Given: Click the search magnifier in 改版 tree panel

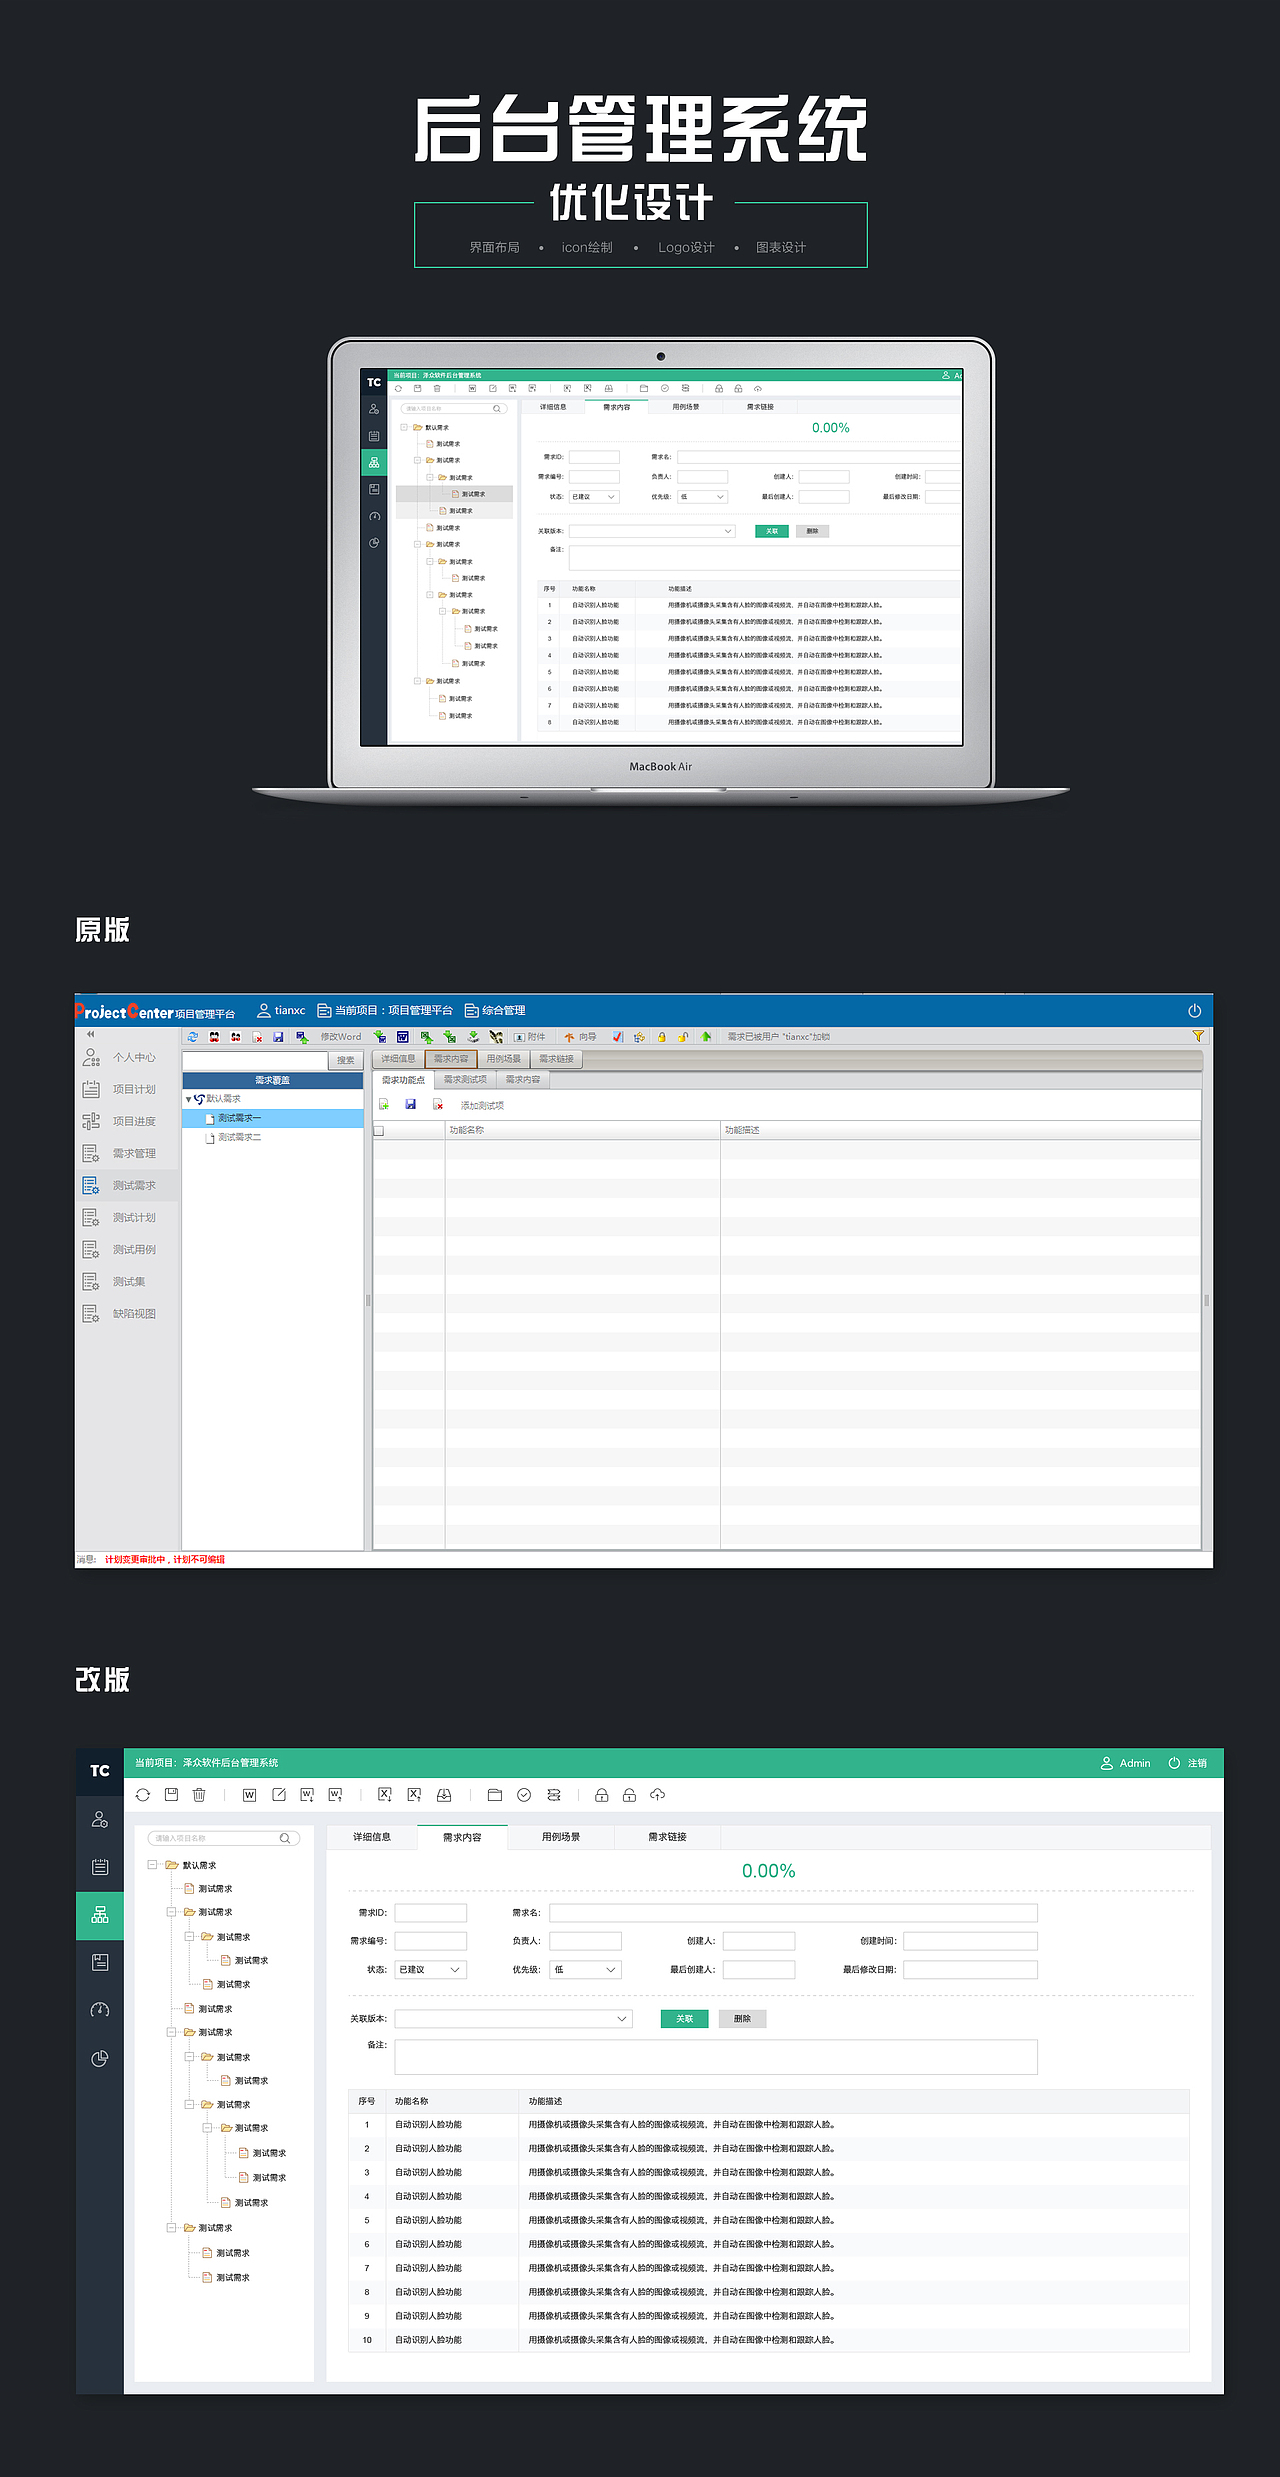Looking at the screenshot, I should pyautogui.click(x=285, y=1838).
